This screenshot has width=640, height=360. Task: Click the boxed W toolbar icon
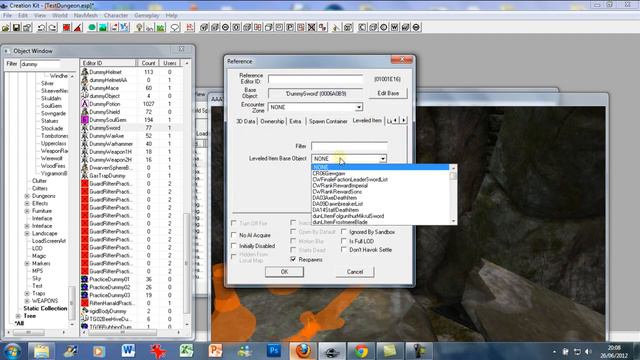(x=394, y=27)
